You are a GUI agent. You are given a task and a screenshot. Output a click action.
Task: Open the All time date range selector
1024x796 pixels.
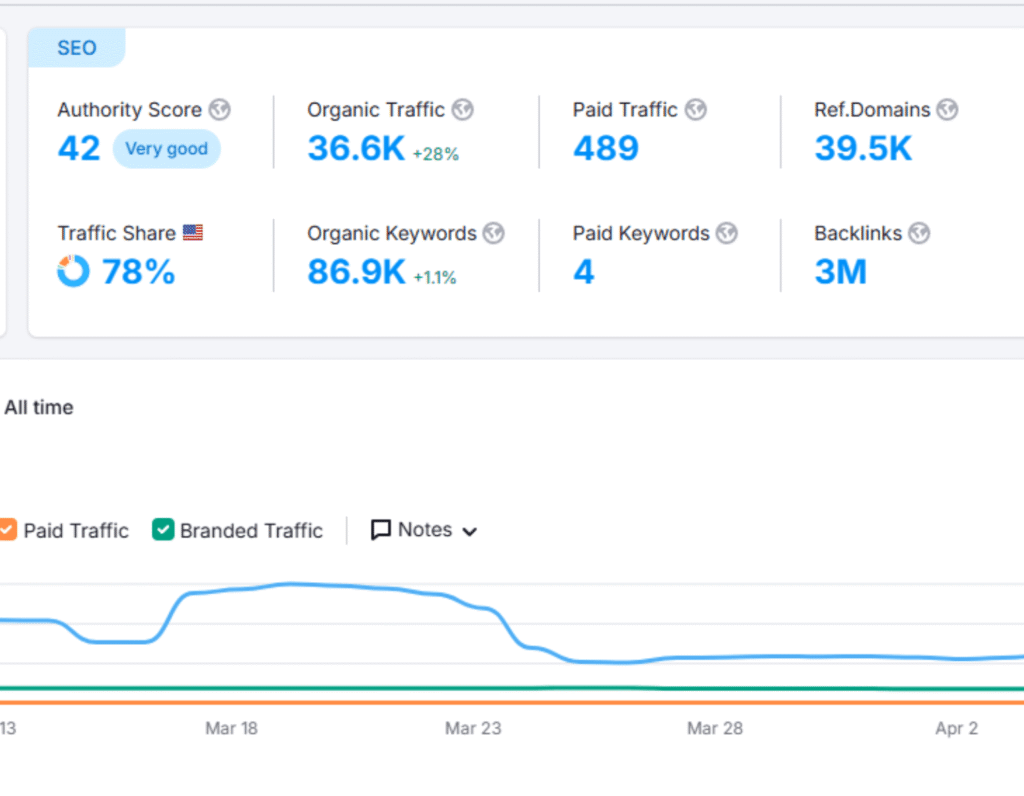click(x=38, y=407)
